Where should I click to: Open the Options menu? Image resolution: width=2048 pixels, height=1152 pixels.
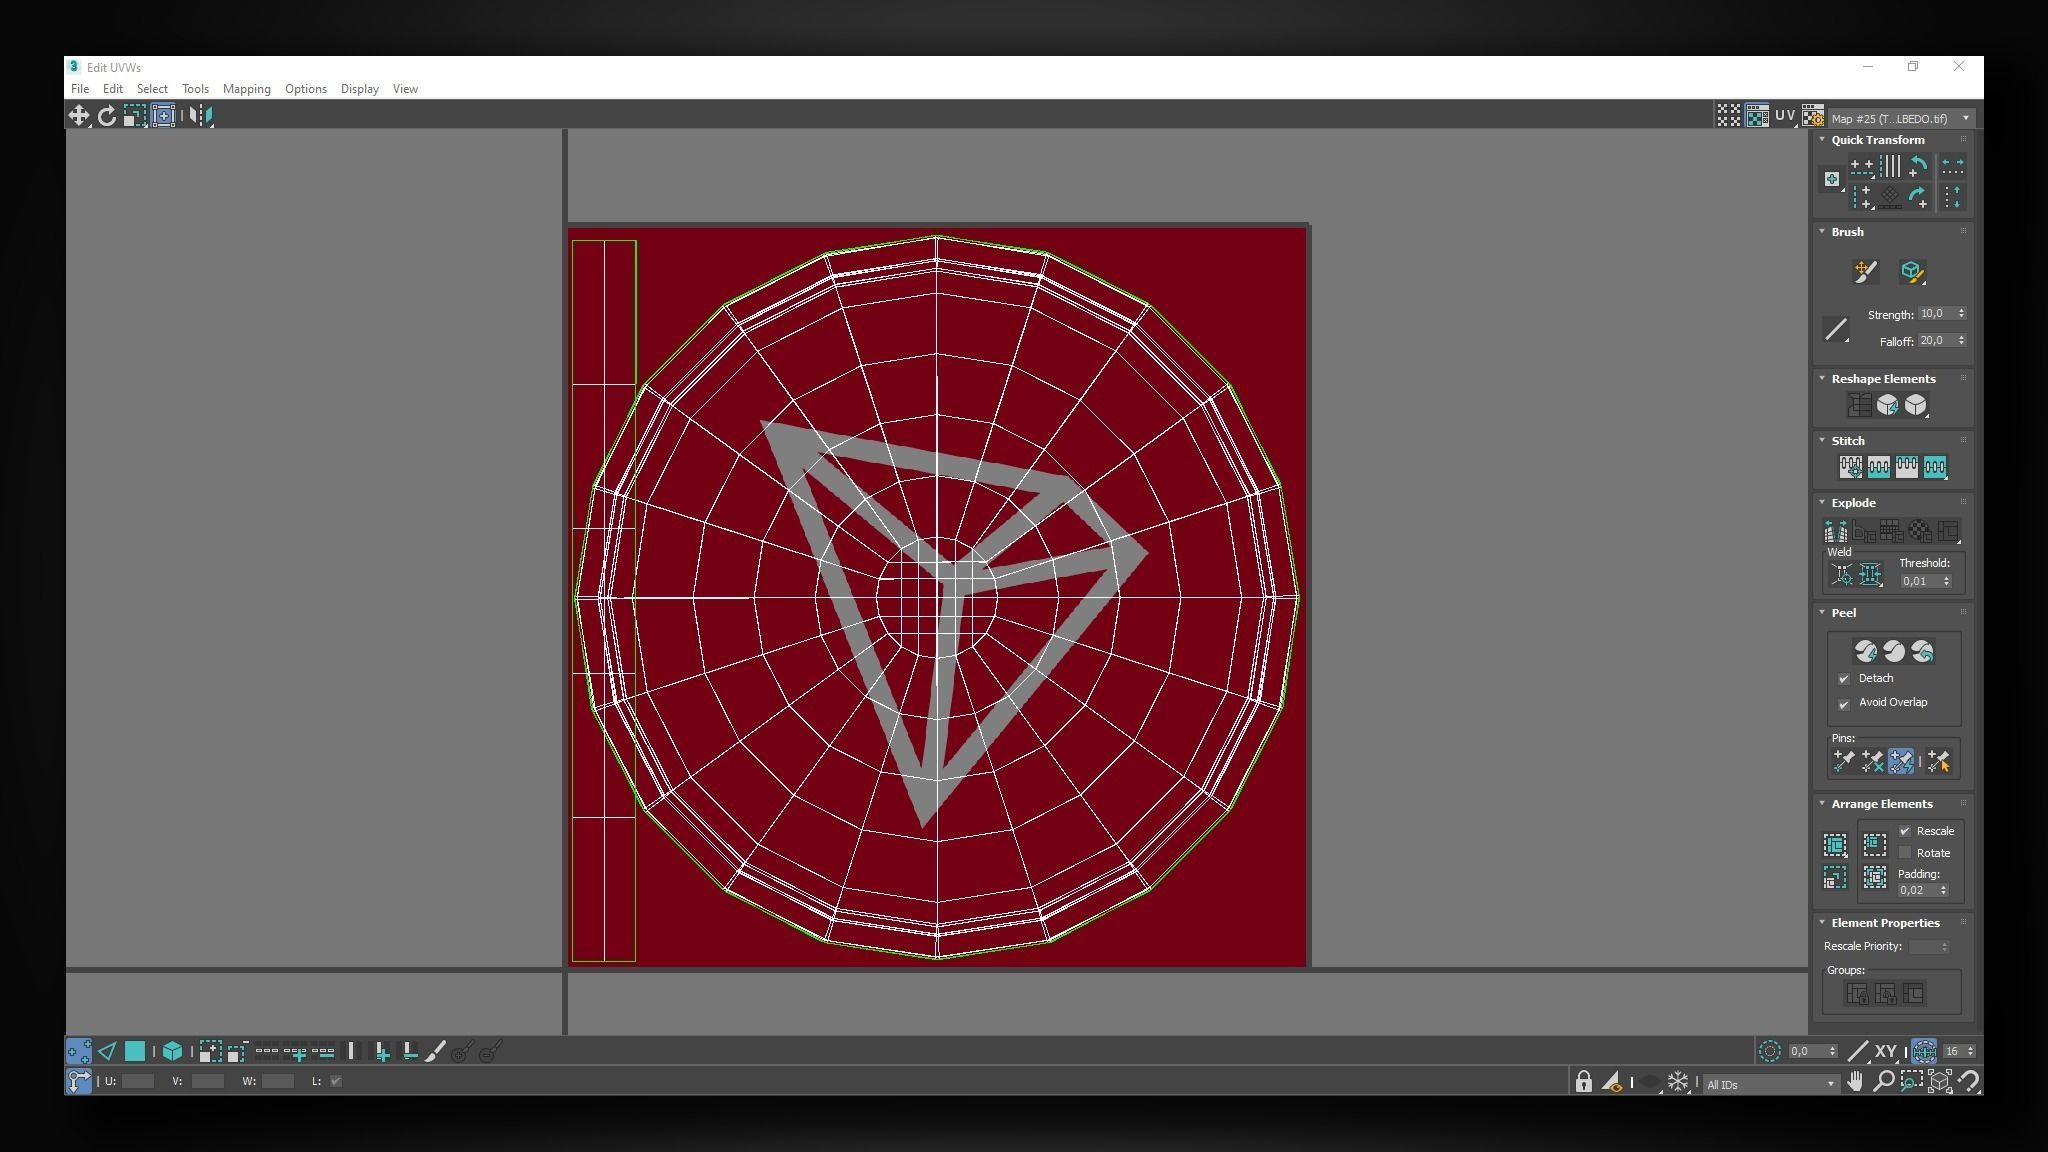point(306,89)
